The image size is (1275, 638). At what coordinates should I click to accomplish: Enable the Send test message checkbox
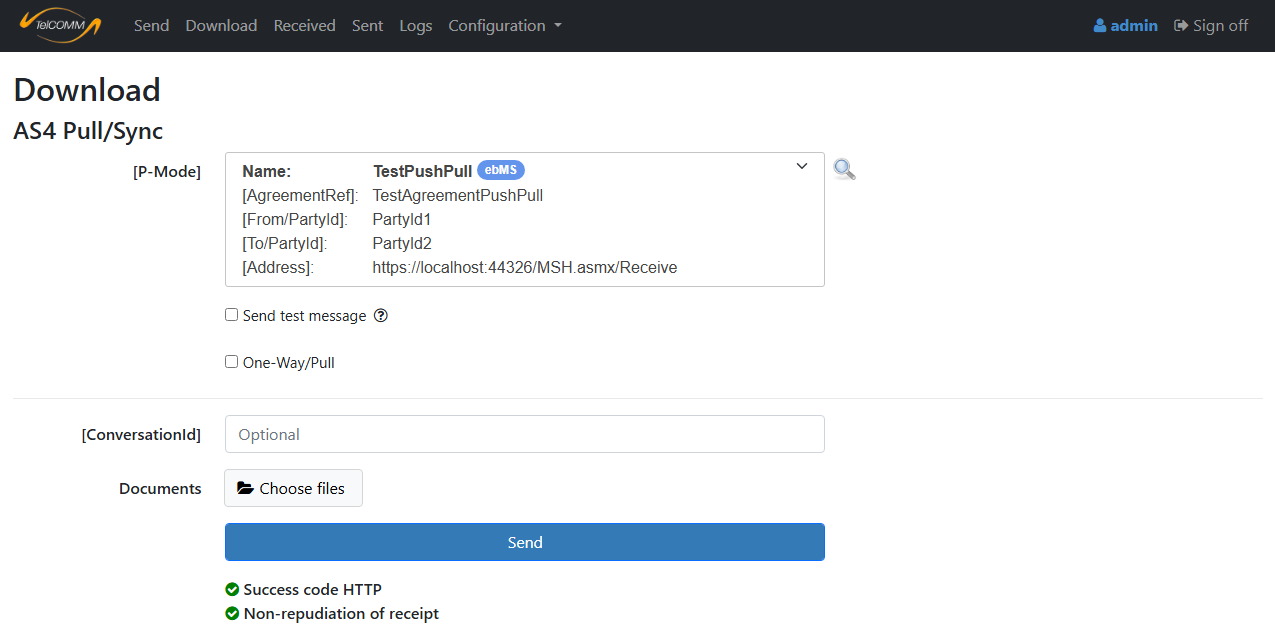pyautogui.click(x=232, y=315)
